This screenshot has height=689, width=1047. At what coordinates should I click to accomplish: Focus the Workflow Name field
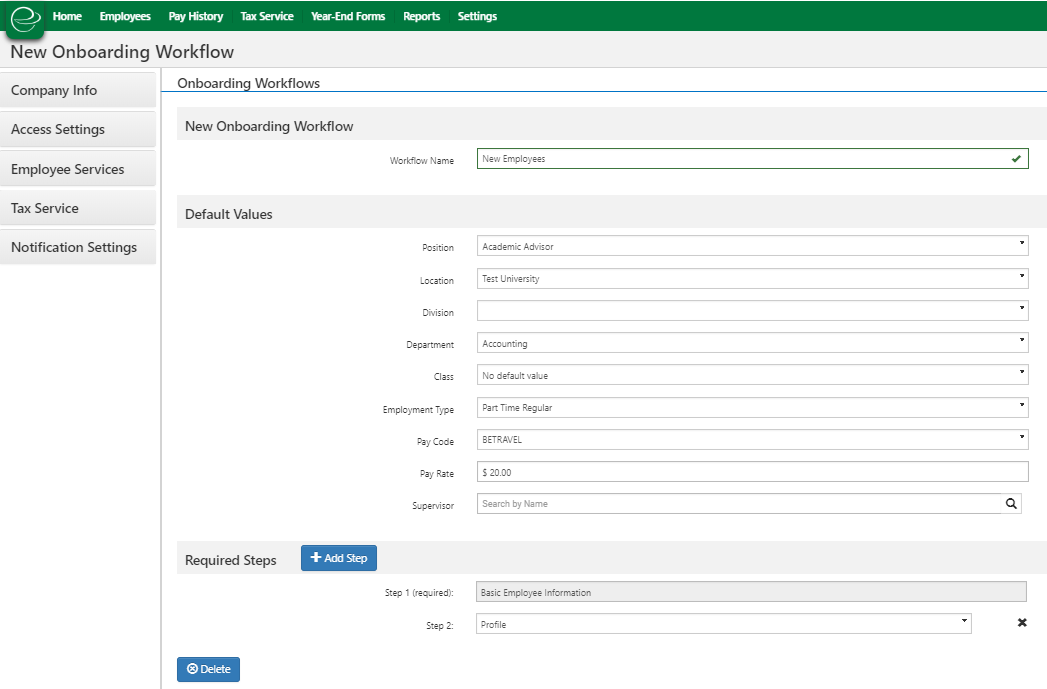753,159
